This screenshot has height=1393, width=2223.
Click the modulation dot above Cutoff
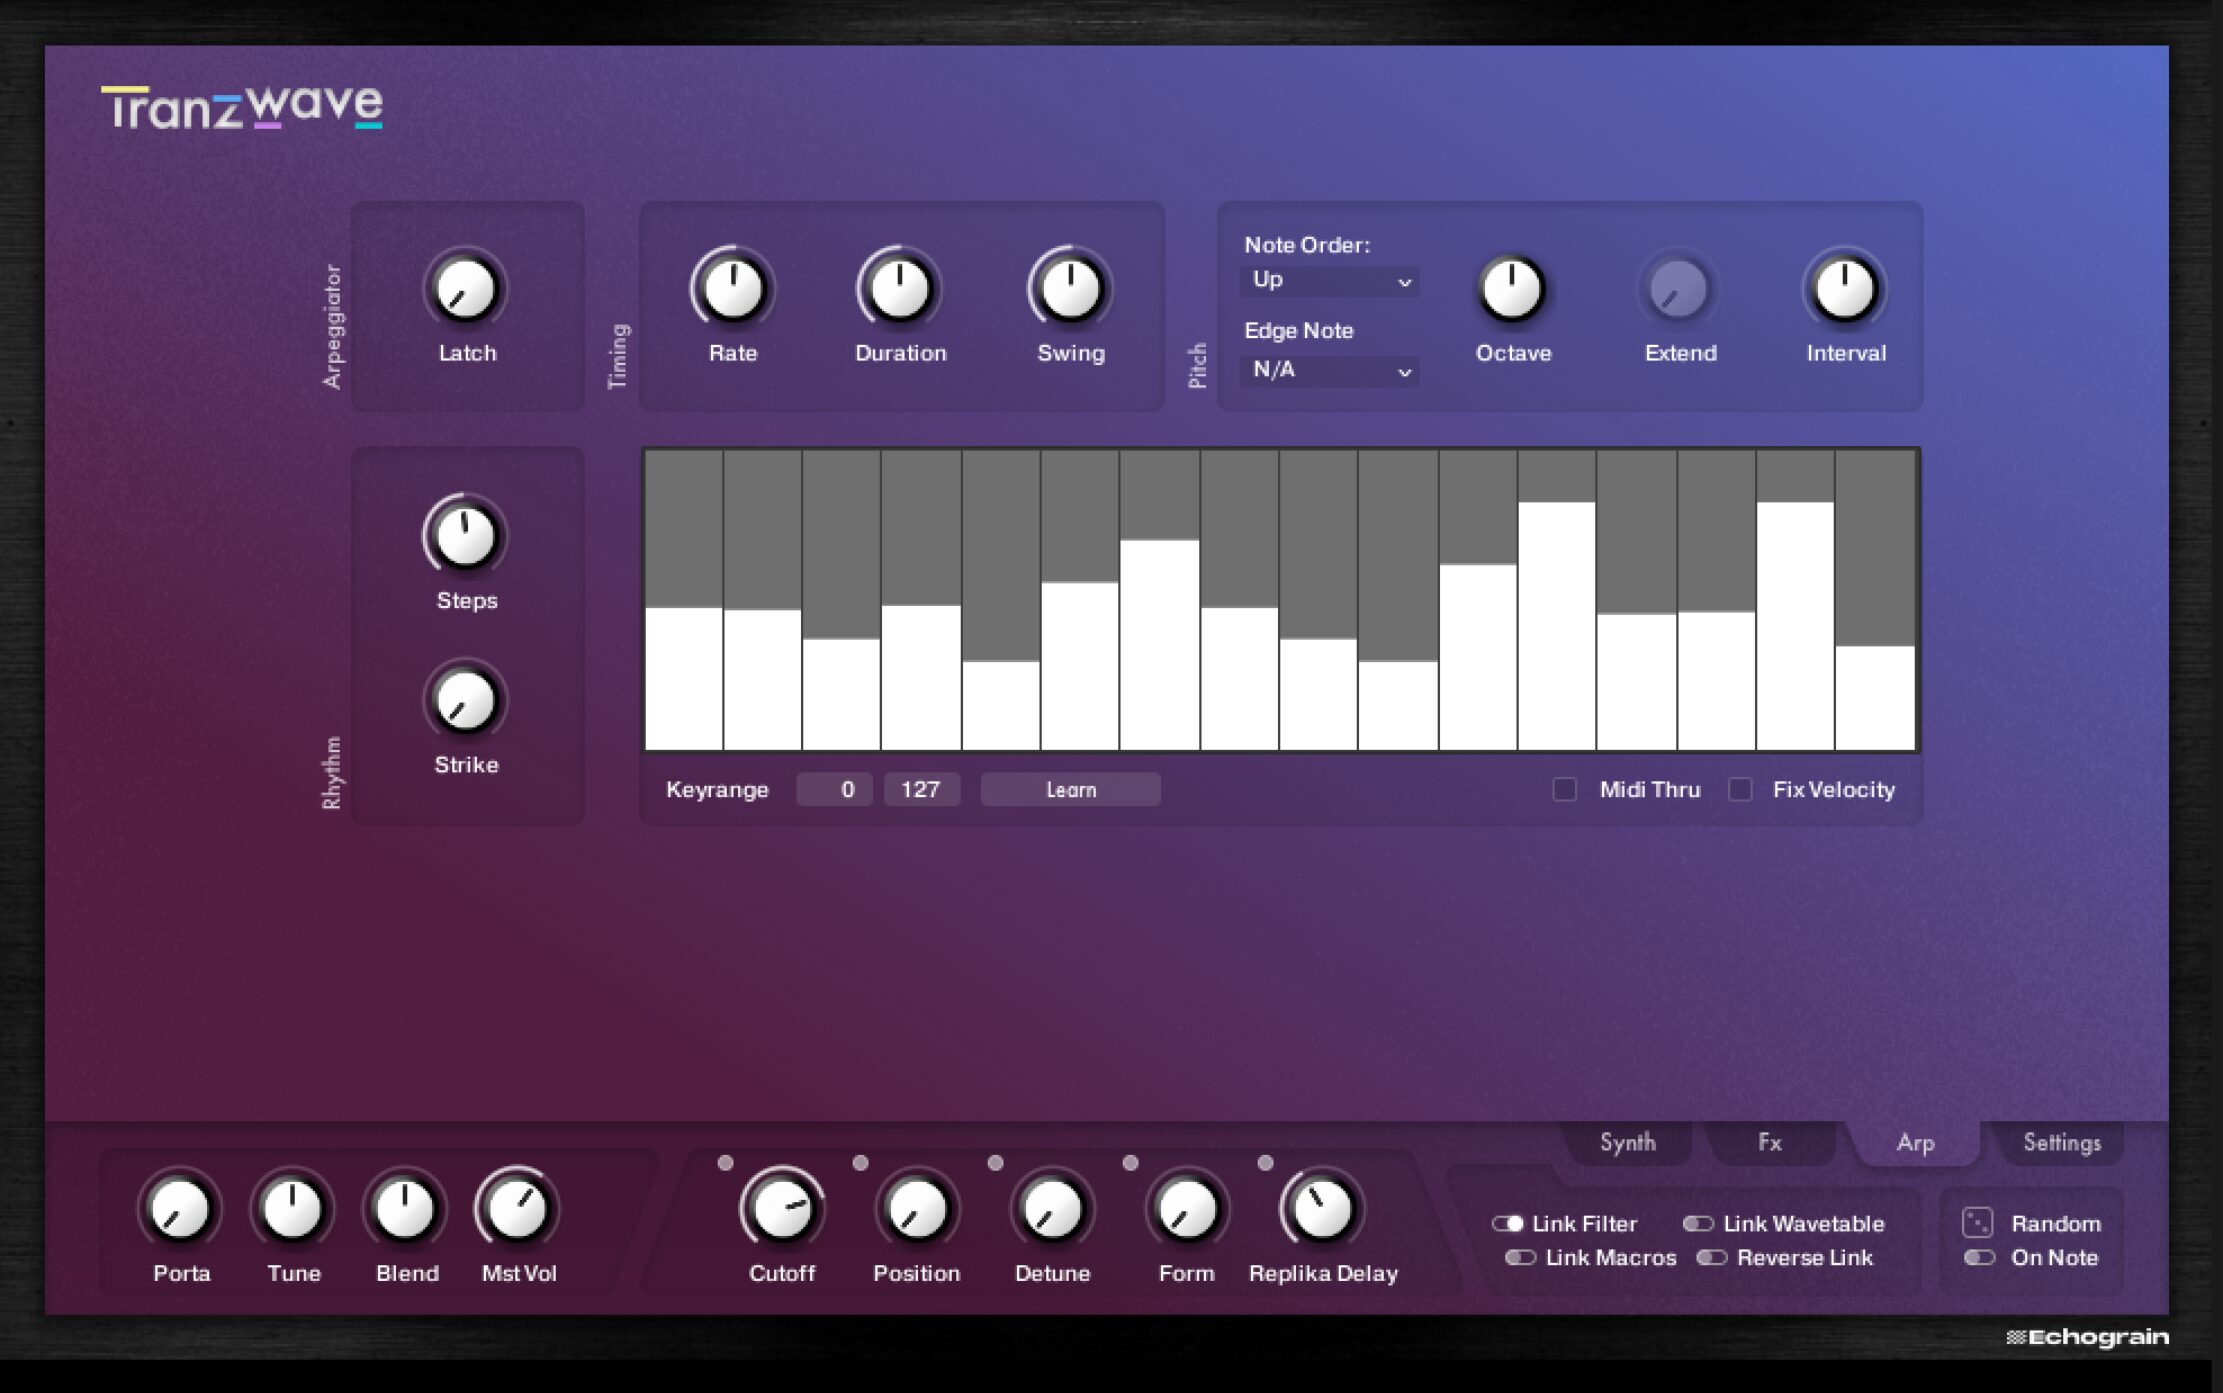(x=726, y=1163)
